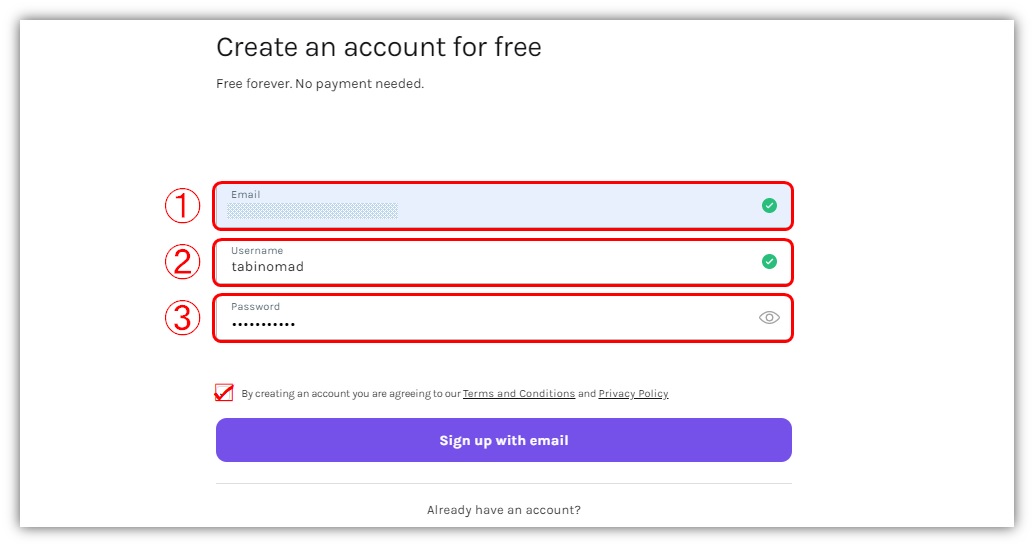1034x547 pixels.
Task: Click the tabinomad text in Username field
Action: [x=267, y=267]
